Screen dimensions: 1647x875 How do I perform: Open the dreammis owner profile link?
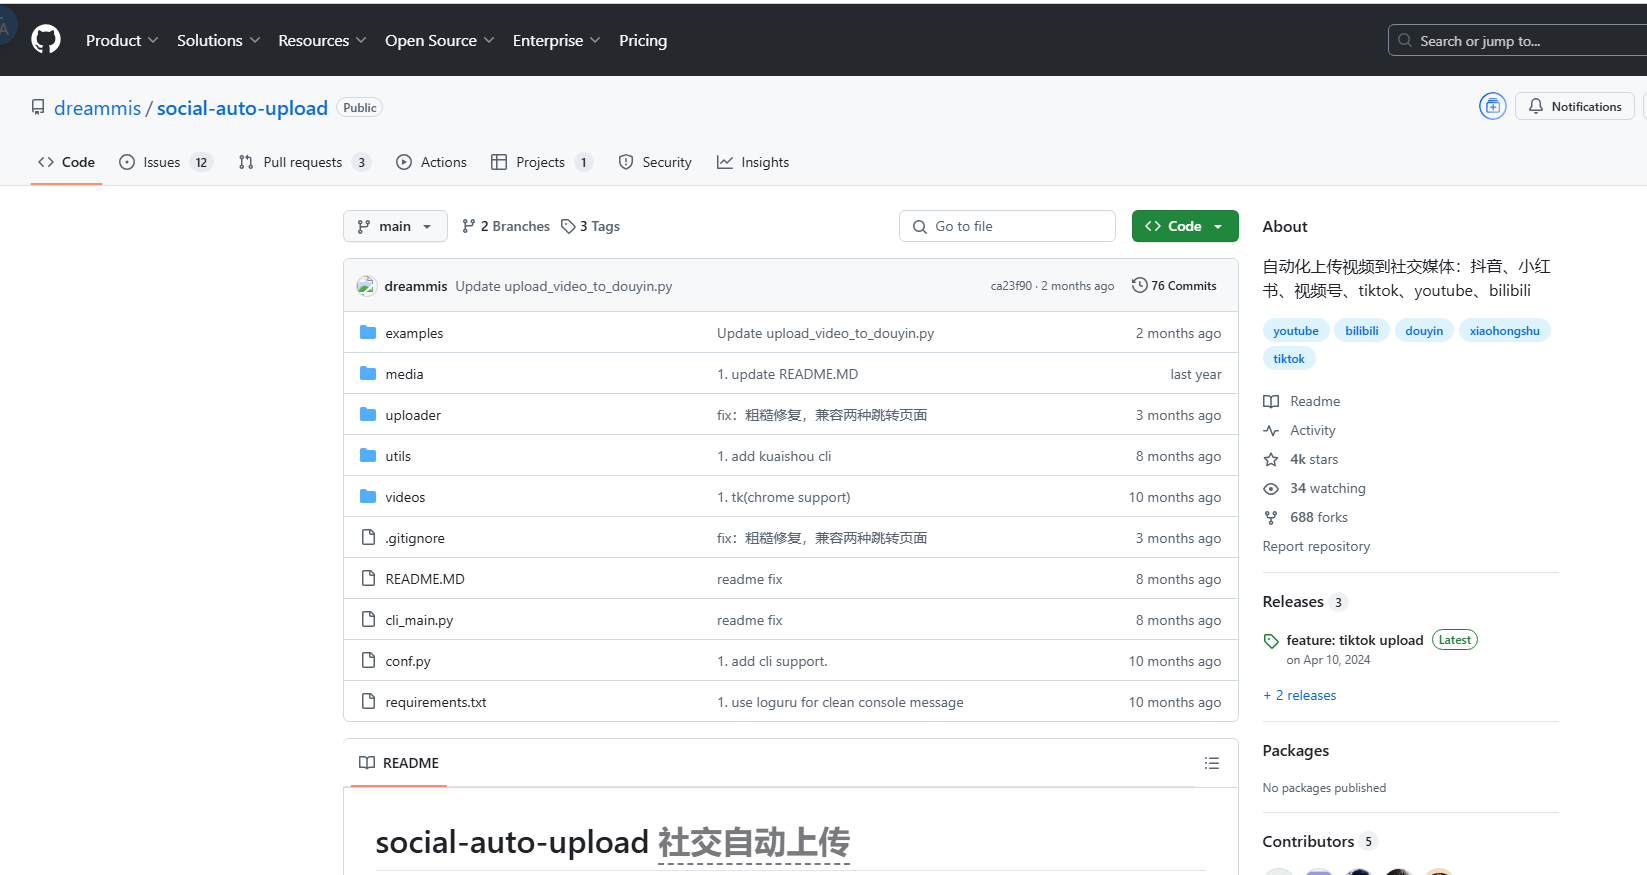click(x=97, y=108)
